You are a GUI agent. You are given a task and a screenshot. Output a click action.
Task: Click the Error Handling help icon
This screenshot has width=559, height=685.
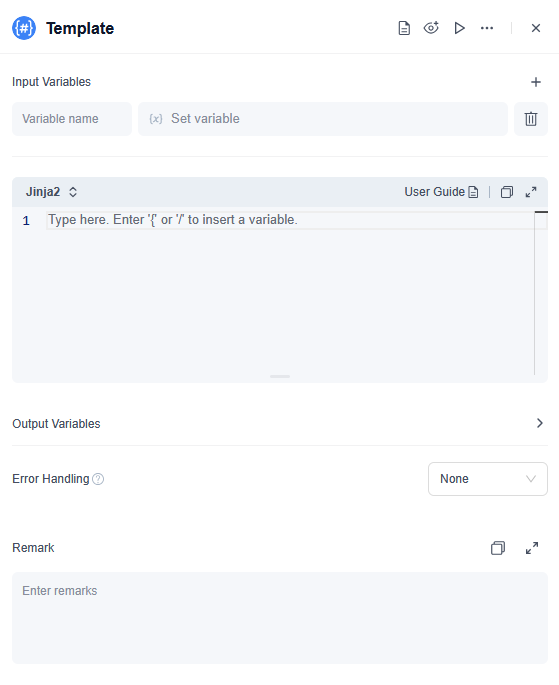pyautogui.click(x=98, y=479)
